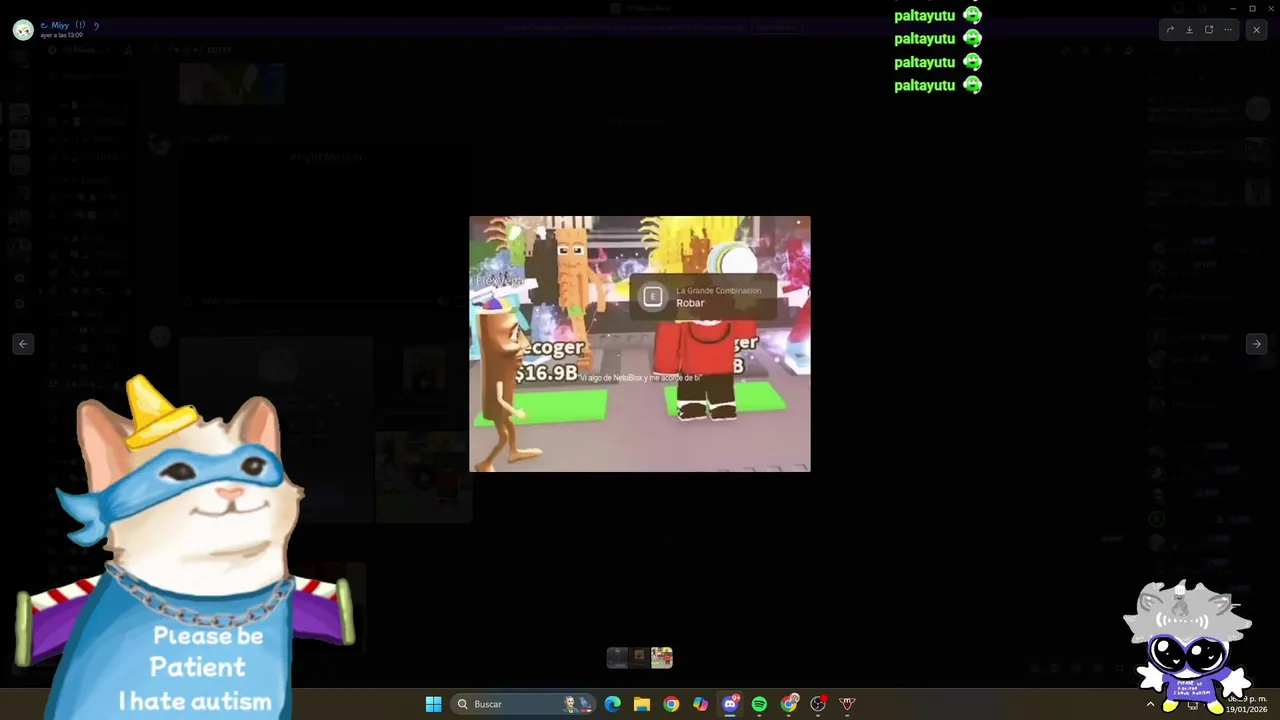Open the second Chrome profile icon in the taskbar
This screenshot has width=1280, height=720.
[x=789, y=704]
